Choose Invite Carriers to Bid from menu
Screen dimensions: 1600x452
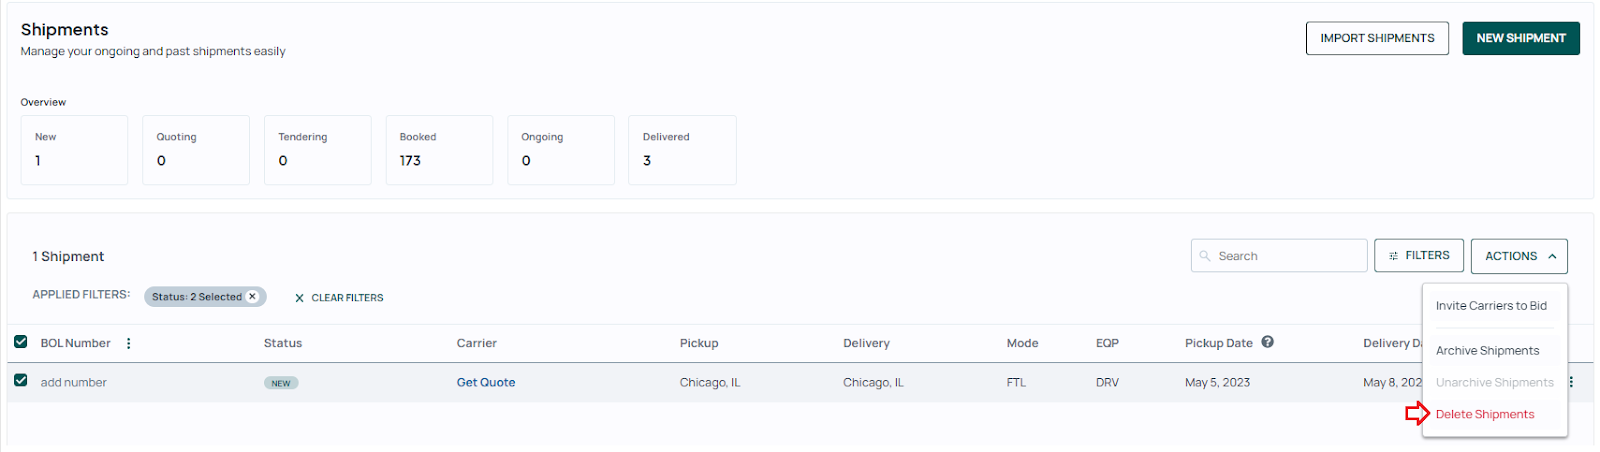point(1491,306)
